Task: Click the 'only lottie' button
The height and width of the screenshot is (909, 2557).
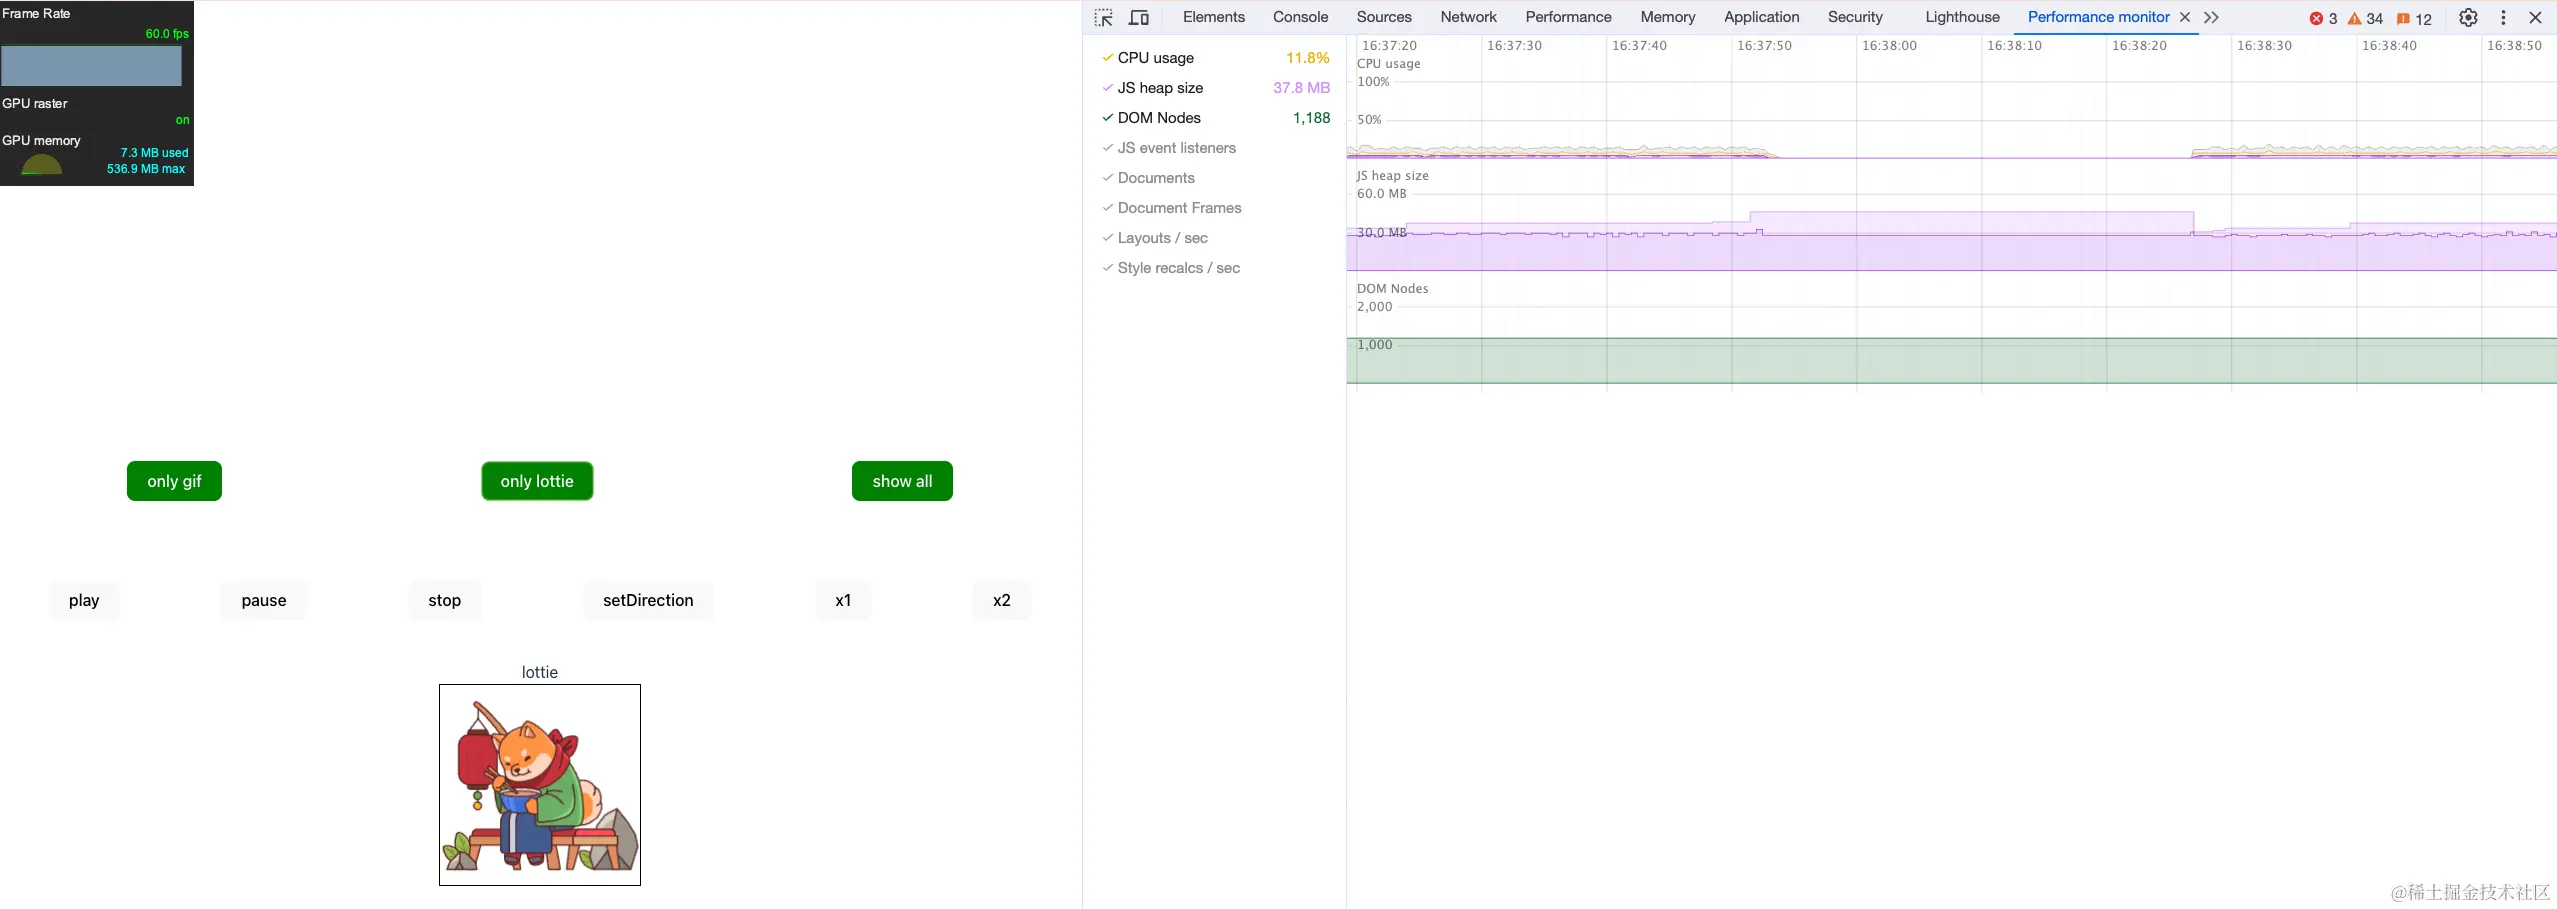Action: [537, 481]
